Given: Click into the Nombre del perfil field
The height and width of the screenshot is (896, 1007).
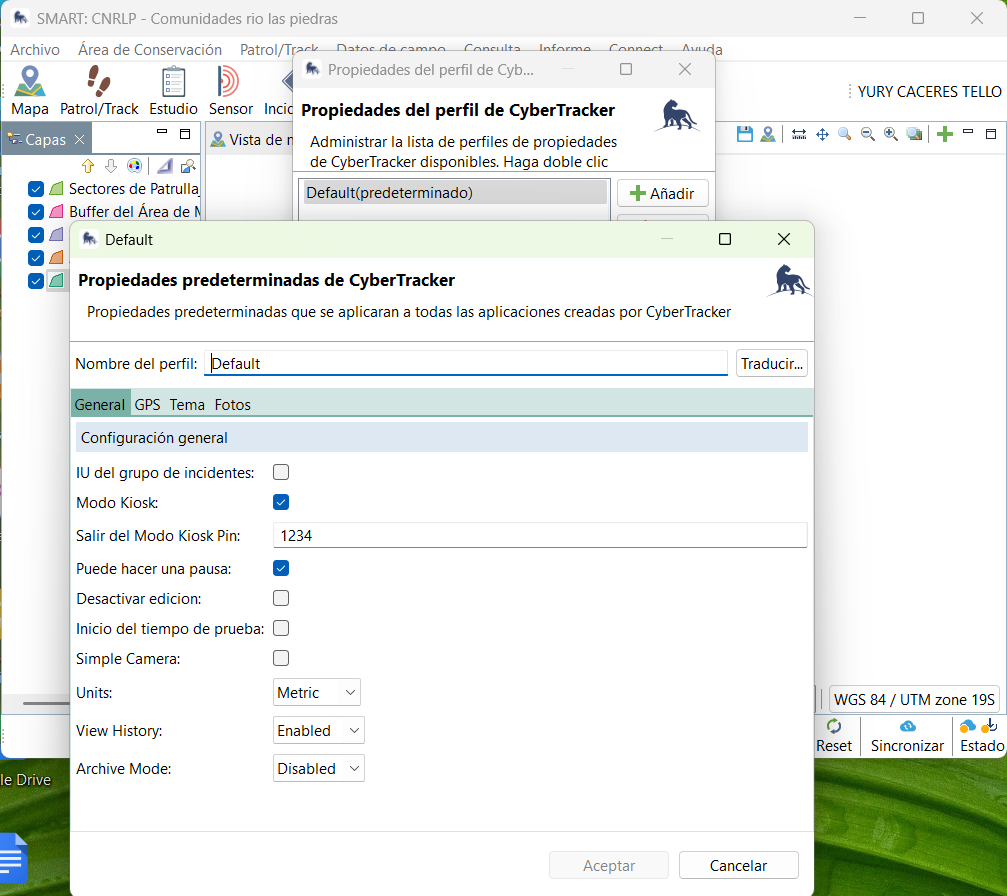Looking at the screenshot, I should point(466,363).
